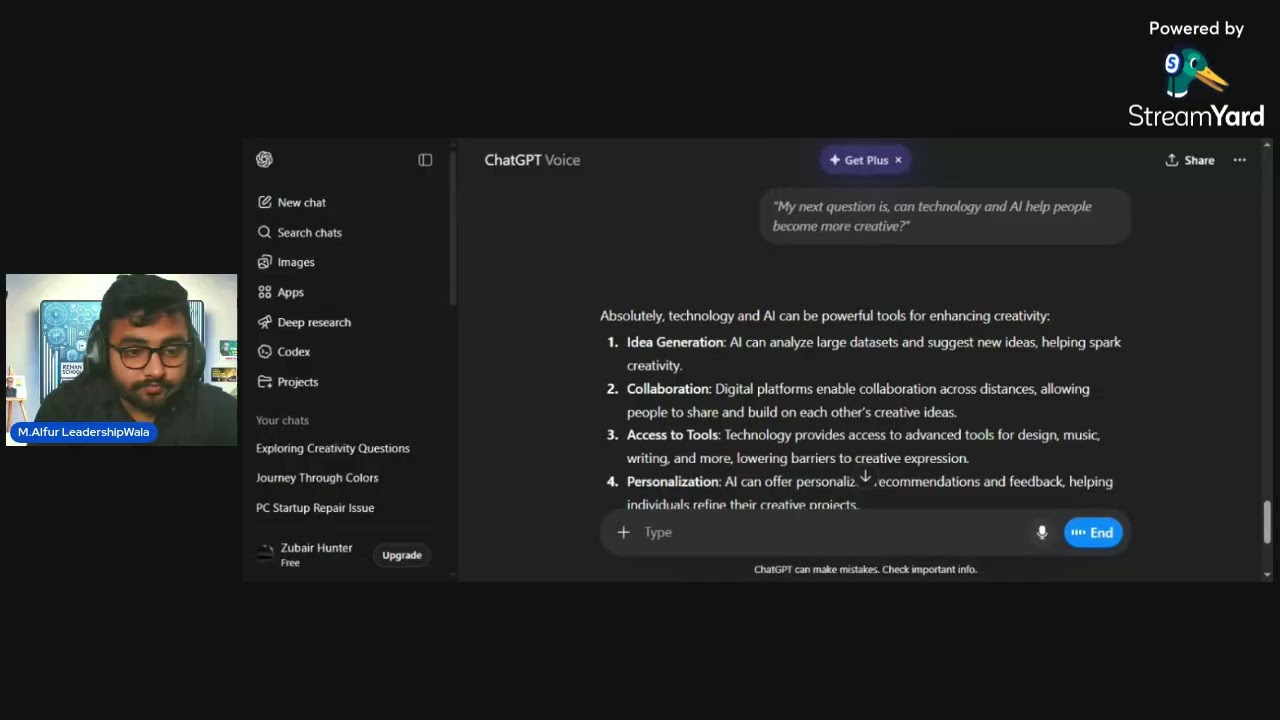Click the New chat pencil icon

[264, 202]
